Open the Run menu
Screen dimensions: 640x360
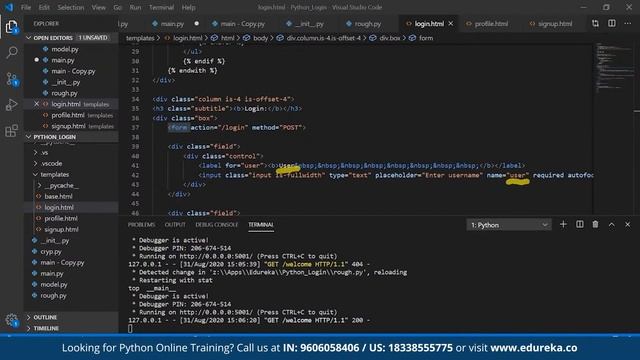point(135,7)
